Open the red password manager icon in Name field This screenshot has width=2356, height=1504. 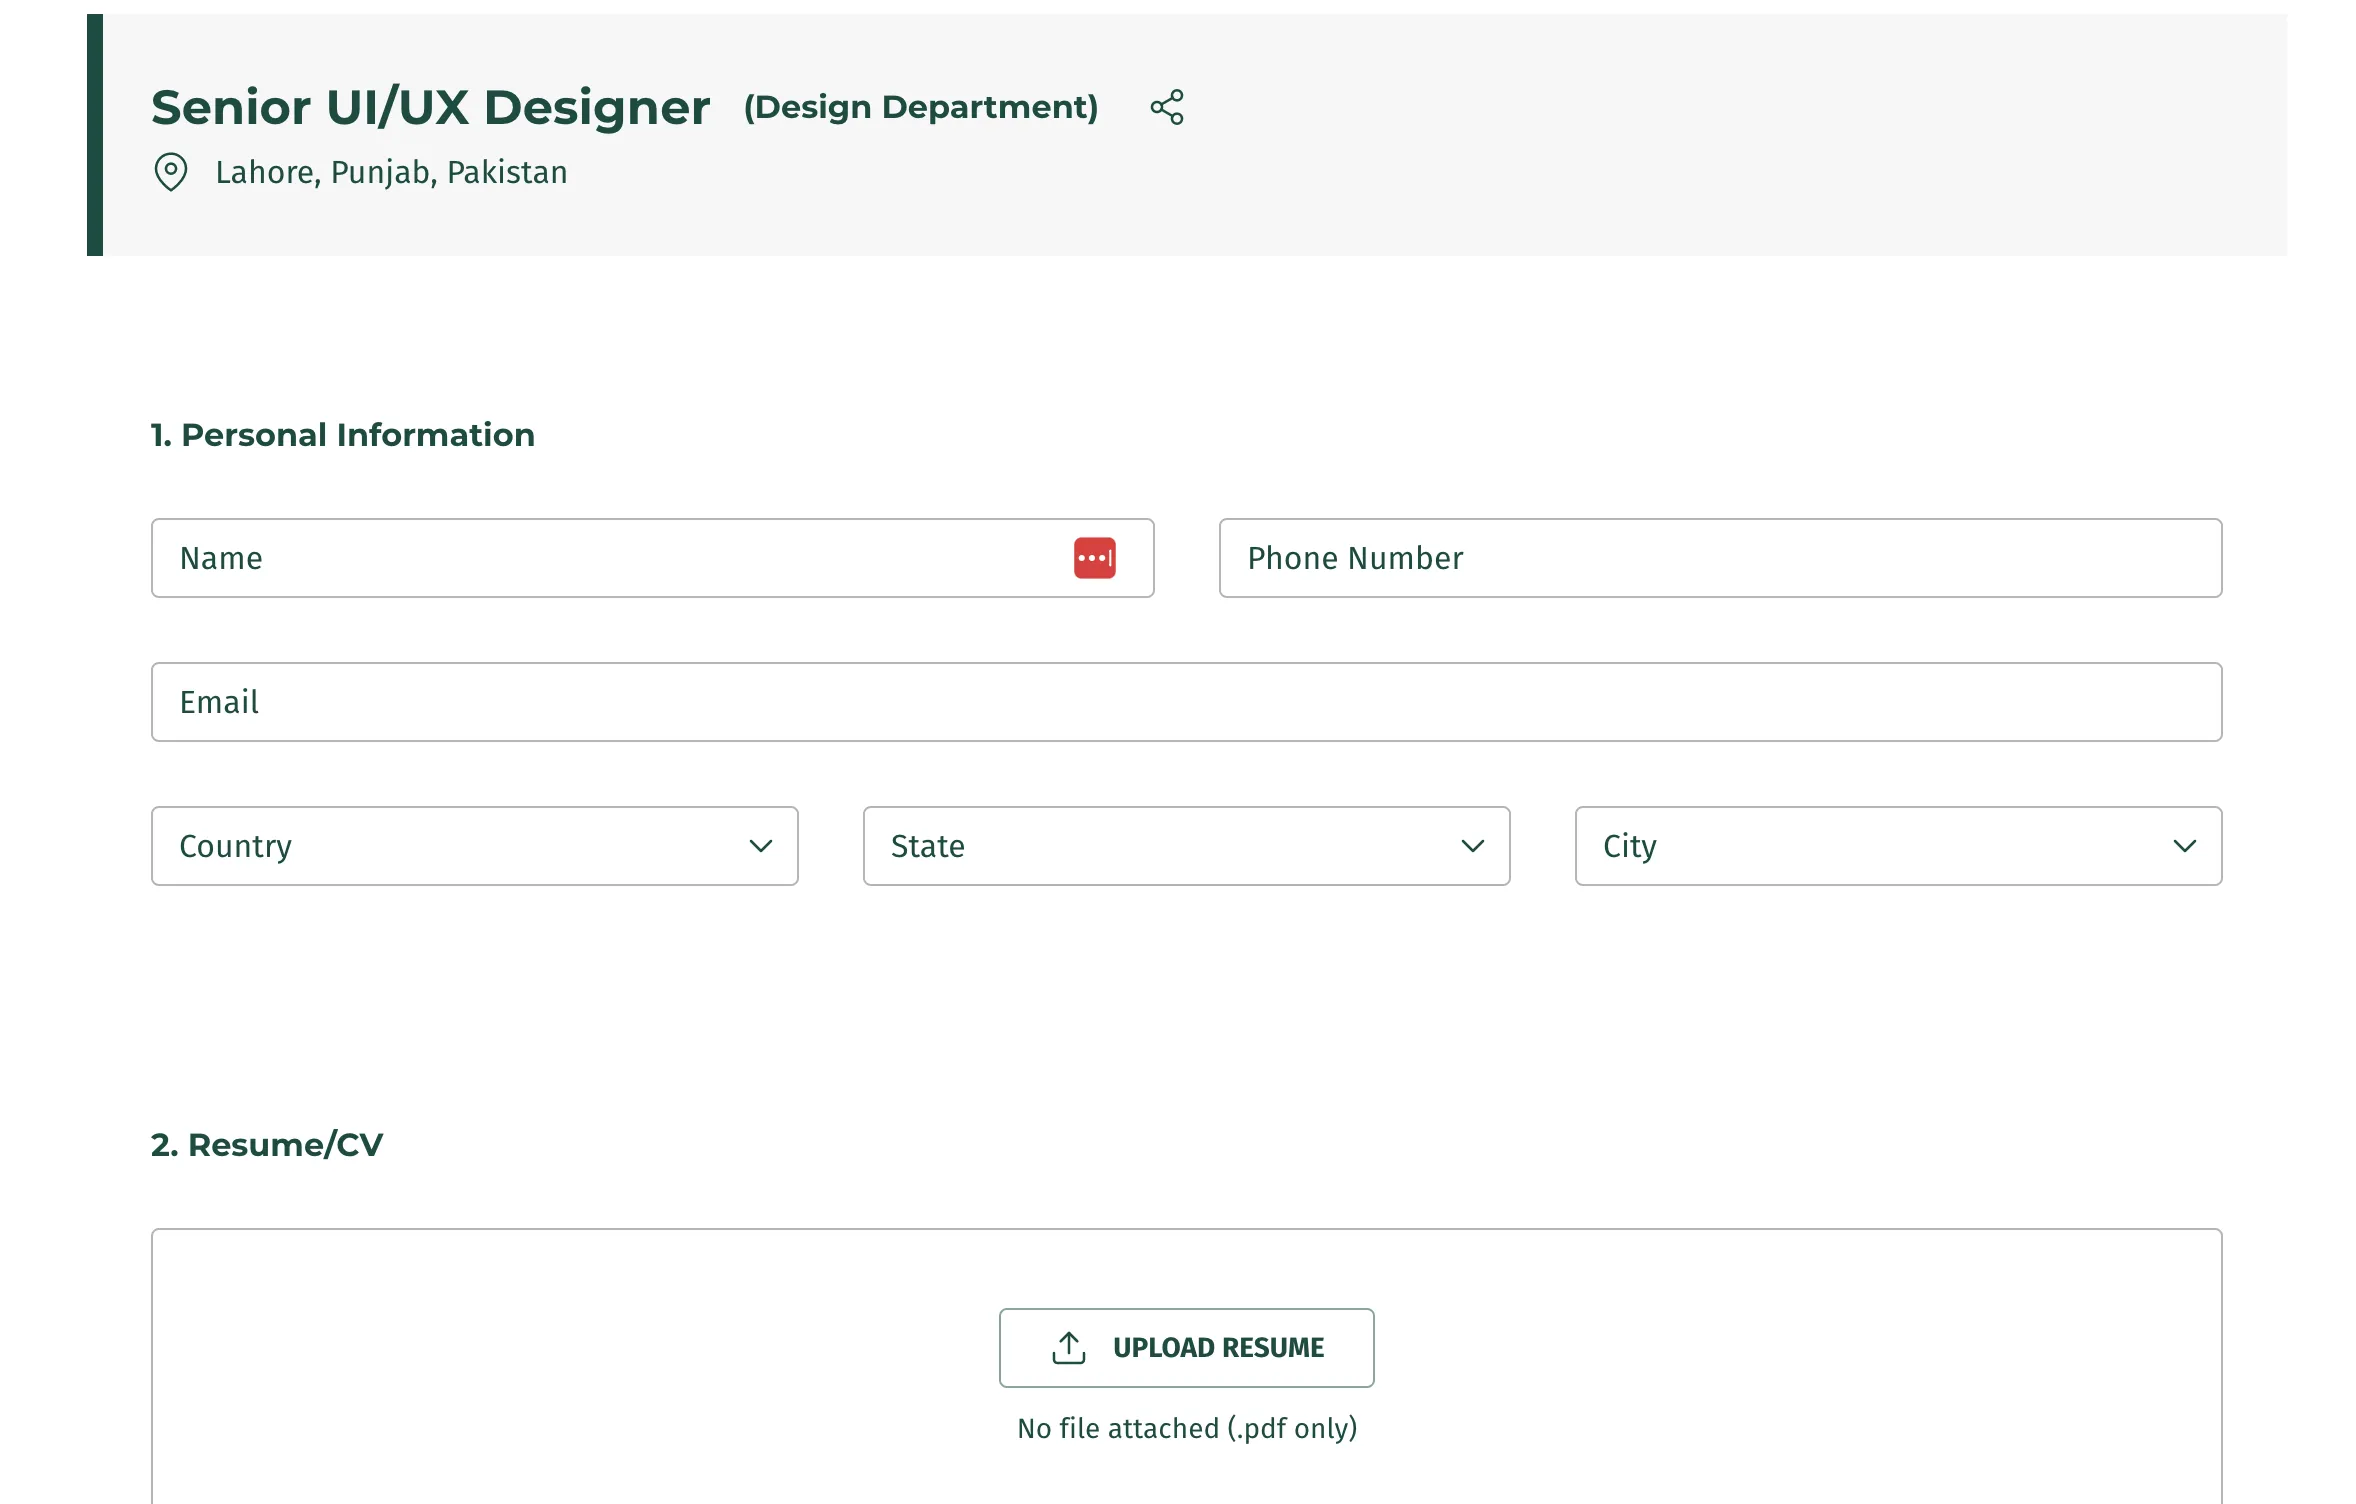tap(1095, 558)
